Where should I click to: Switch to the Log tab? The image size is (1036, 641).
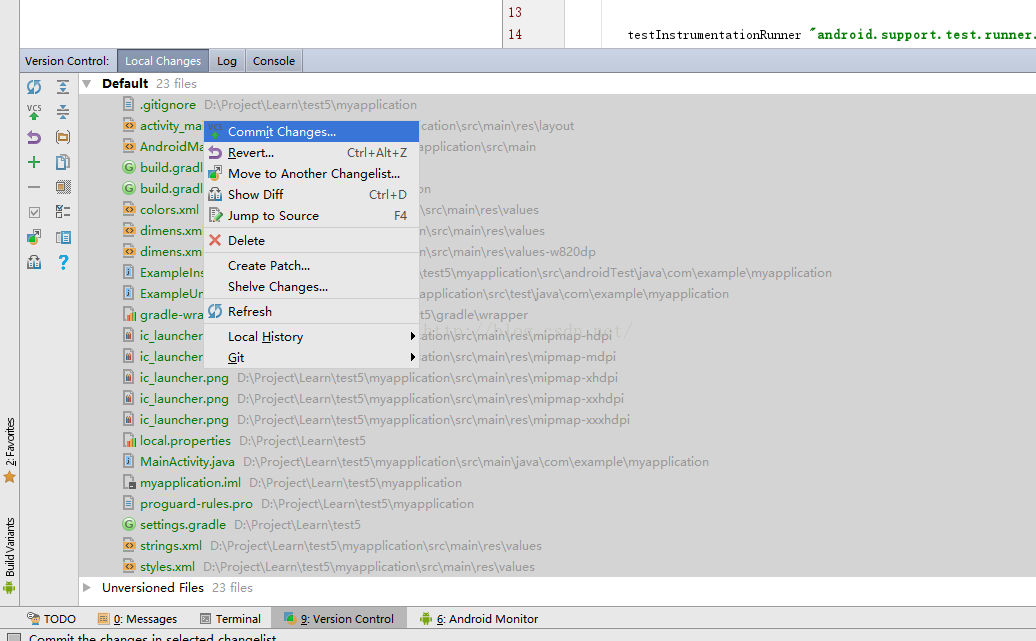[x=227, y=61]
